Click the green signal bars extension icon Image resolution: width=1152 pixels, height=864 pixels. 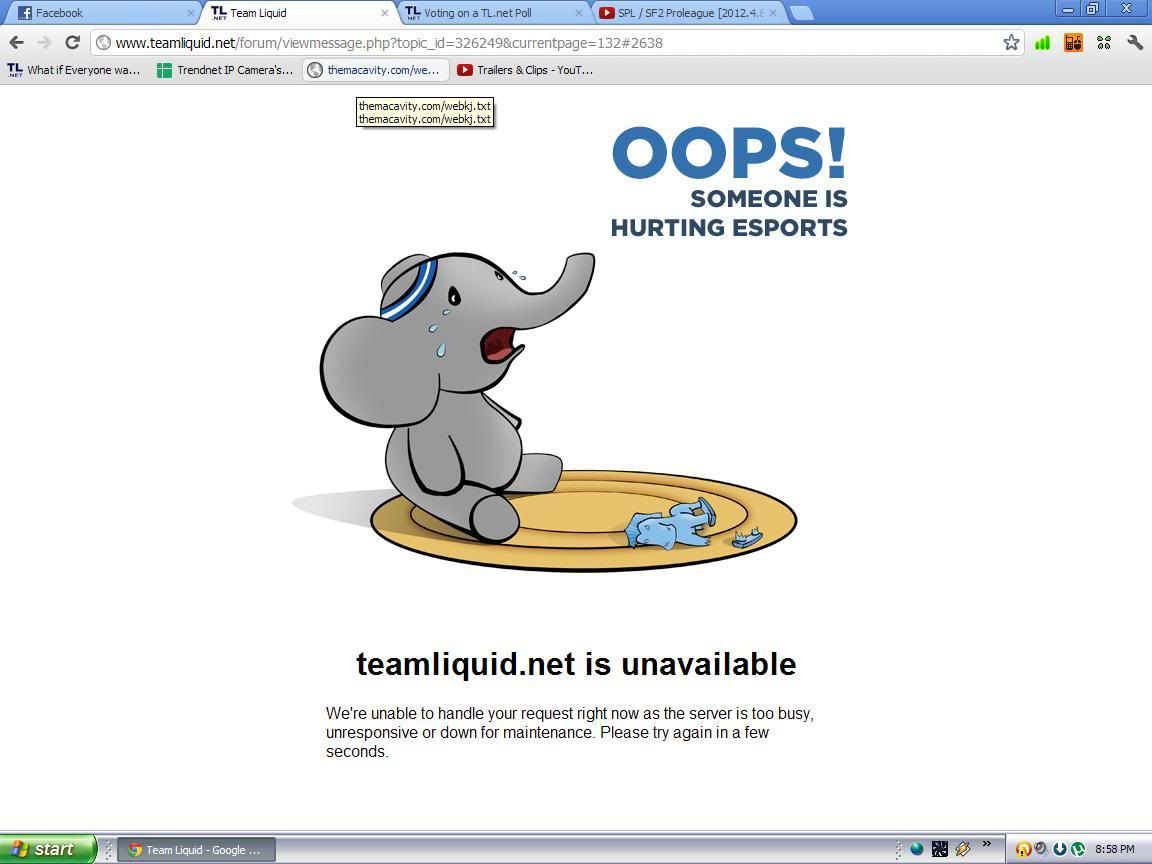pos(1041,43)
